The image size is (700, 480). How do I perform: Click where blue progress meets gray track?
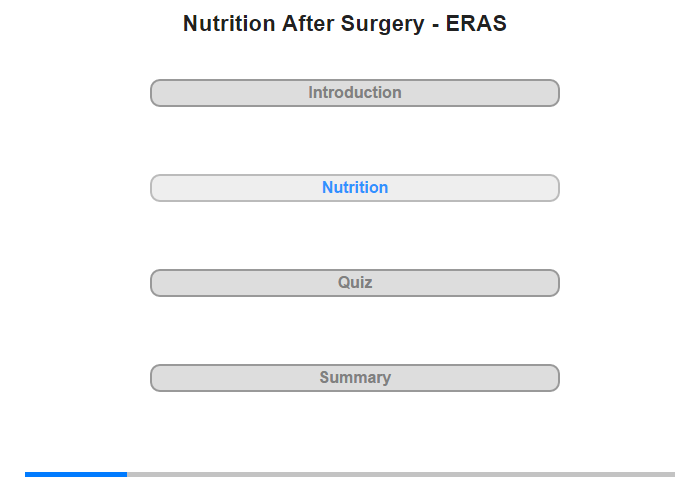[x=127, y=474]
